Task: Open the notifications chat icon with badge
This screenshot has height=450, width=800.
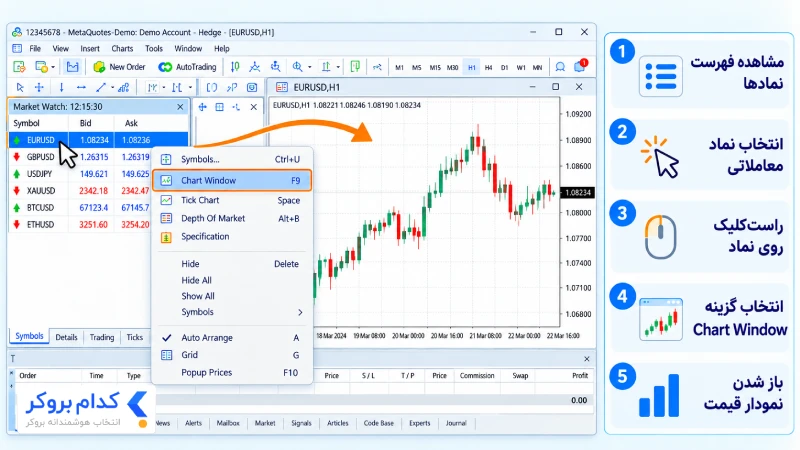Action: pos(581,66)
